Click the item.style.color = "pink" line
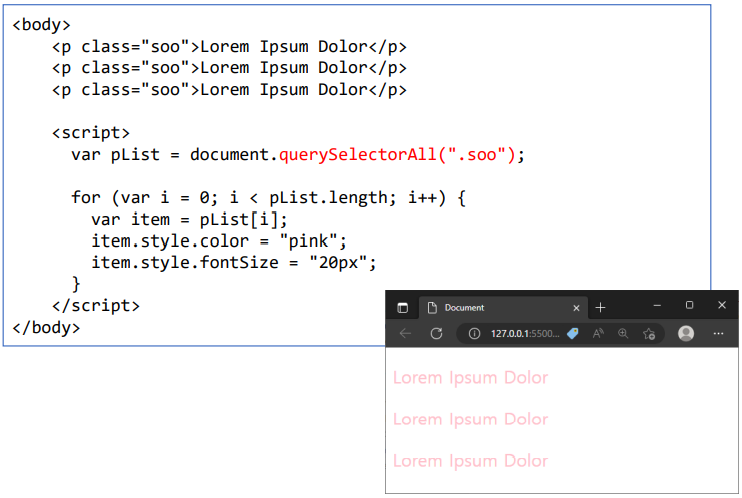 point(219,241)
